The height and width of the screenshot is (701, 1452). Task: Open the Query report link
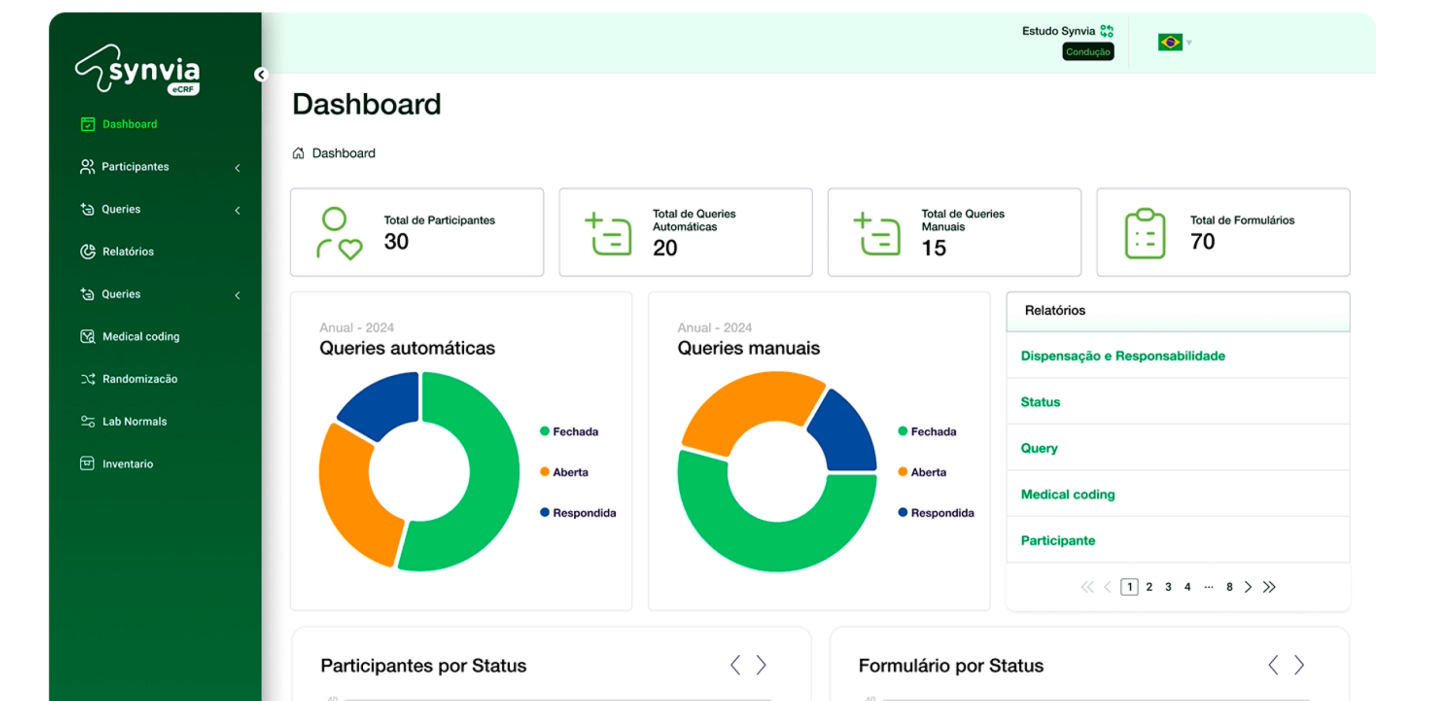1039,448
